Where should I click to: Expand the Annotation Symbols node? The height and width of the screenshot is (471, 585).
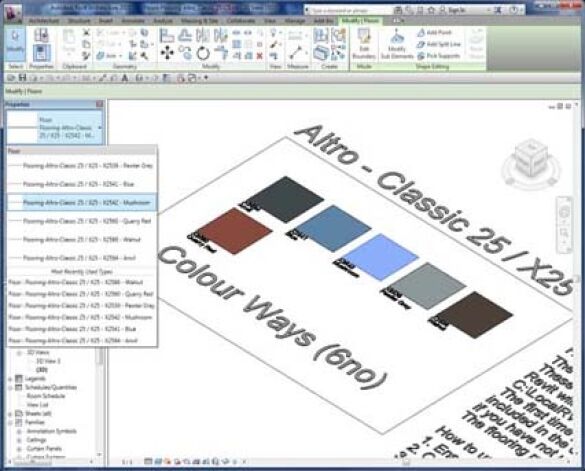pyautogui.click(x=19, y=431)
